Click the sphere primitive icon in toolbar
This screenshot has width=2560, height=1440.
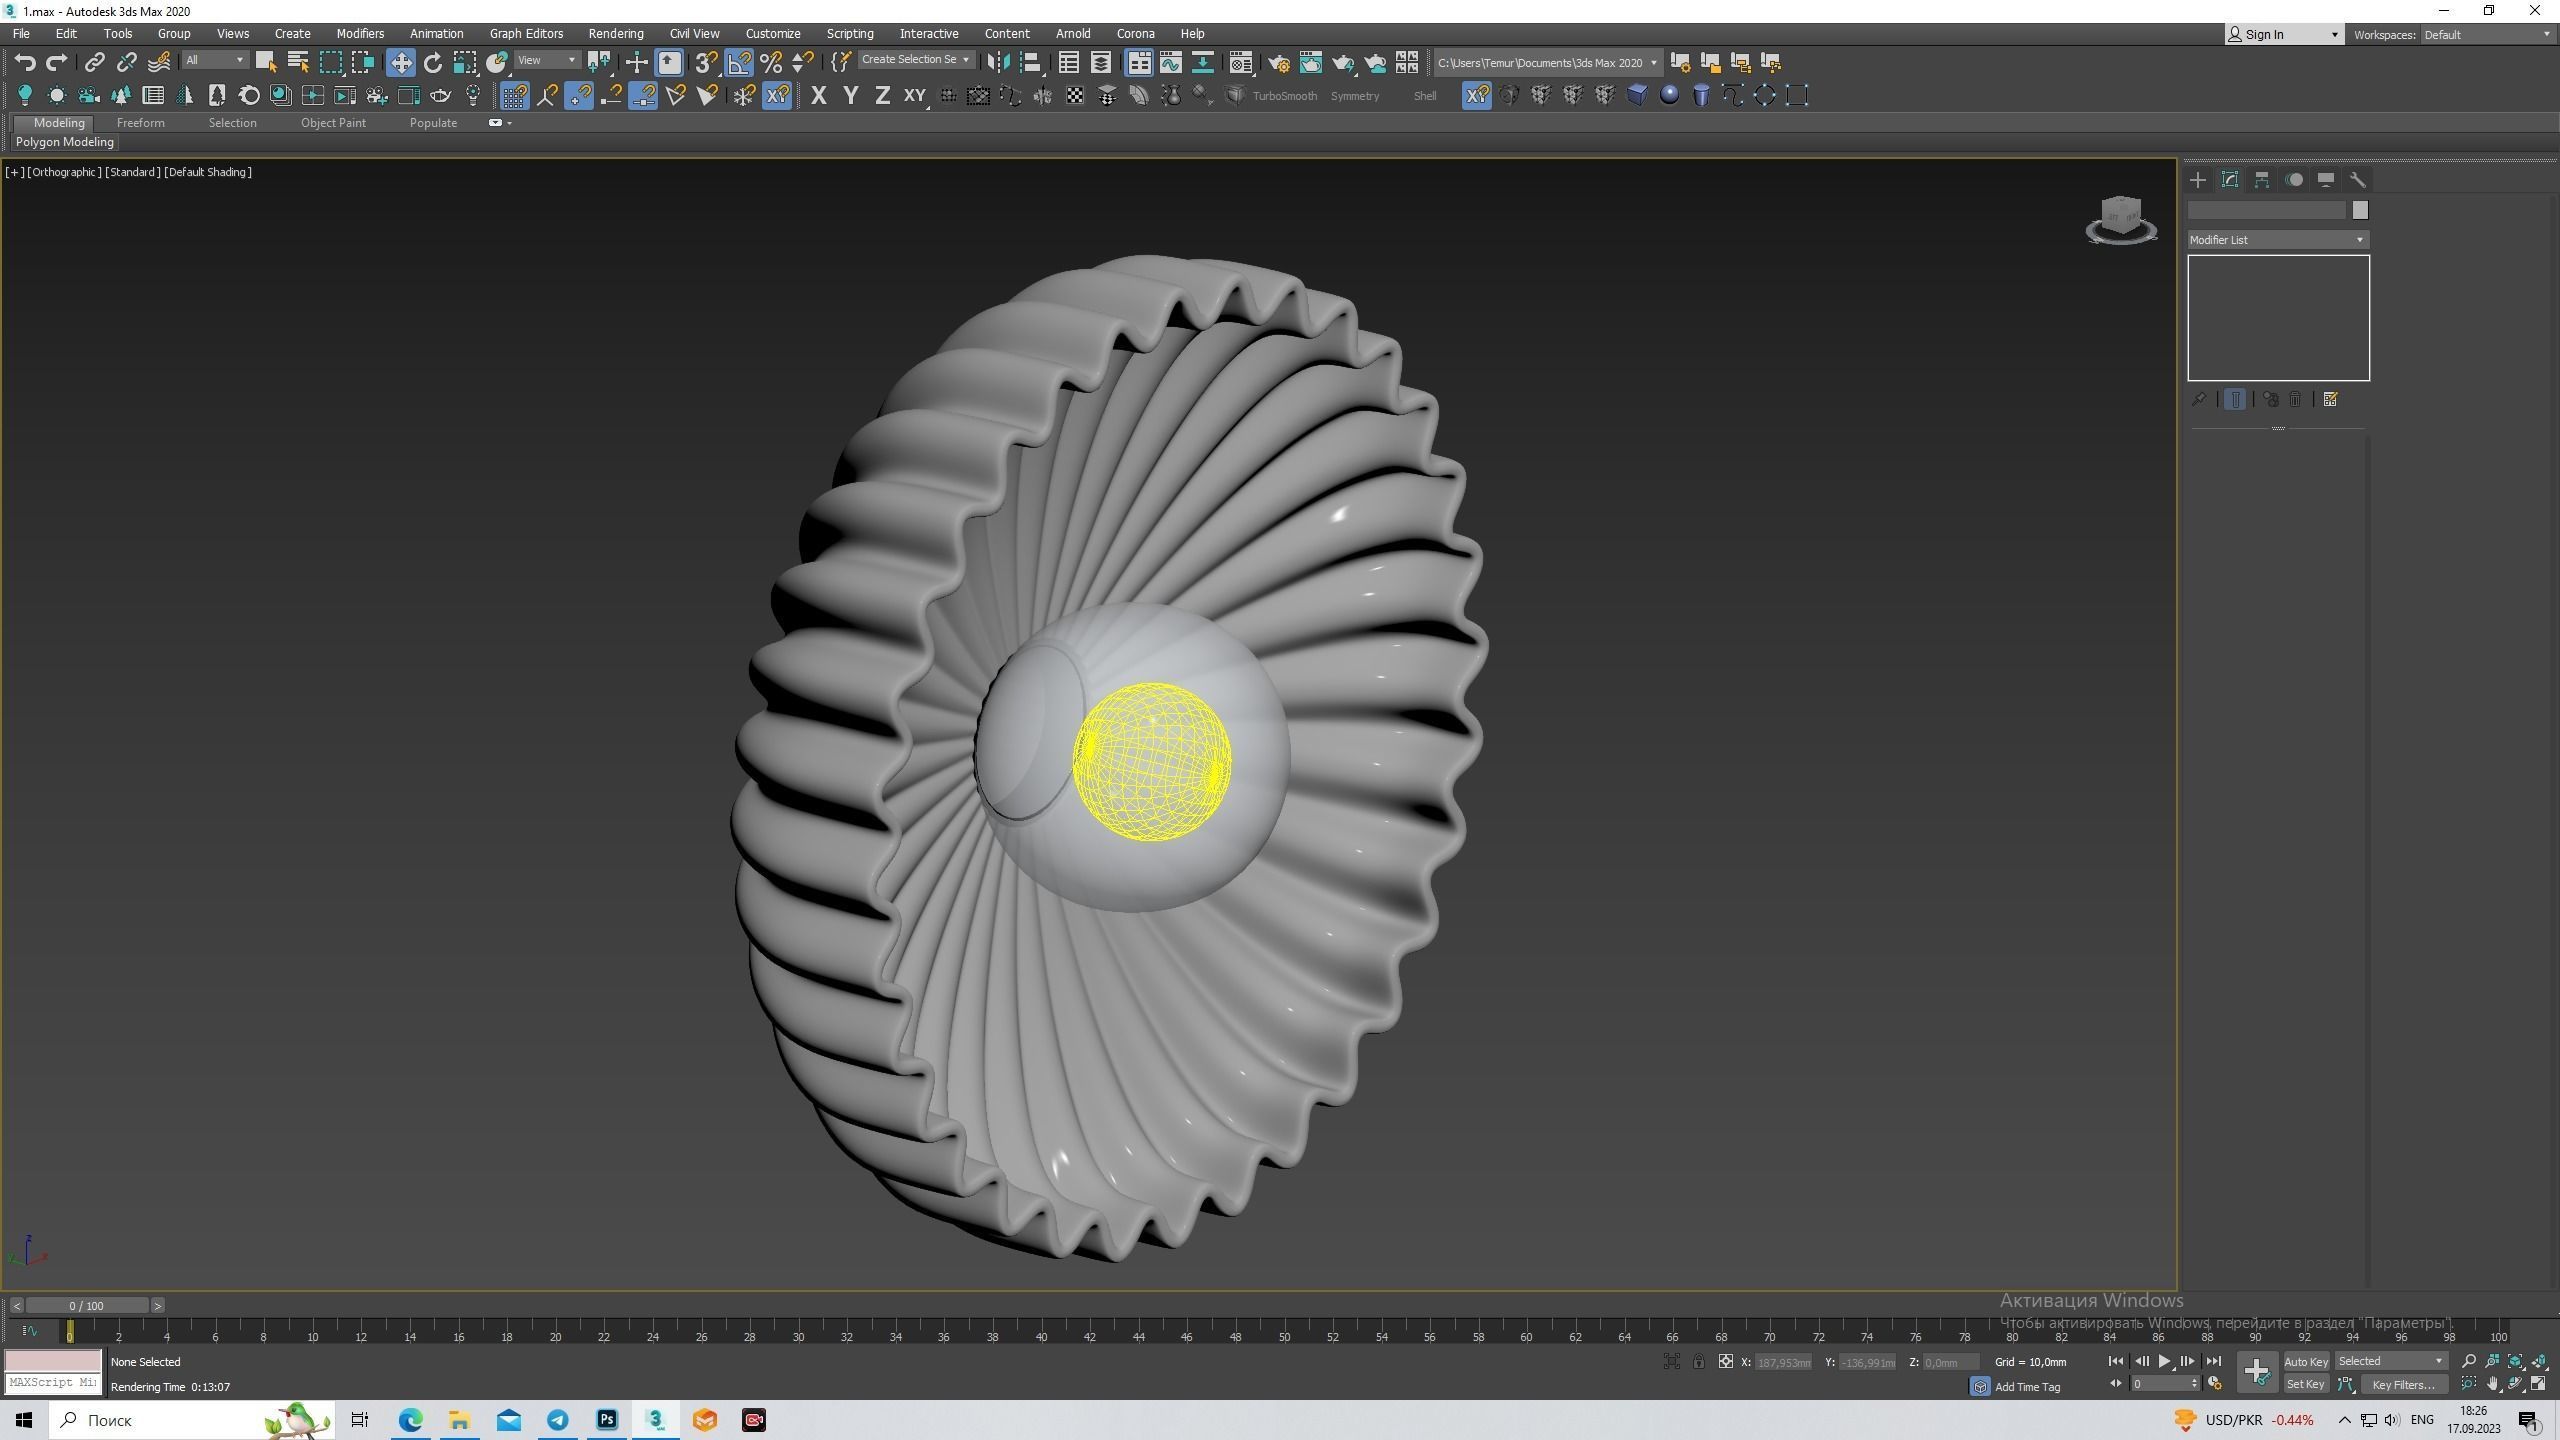pyautogui.click(x=1668, y=95)
